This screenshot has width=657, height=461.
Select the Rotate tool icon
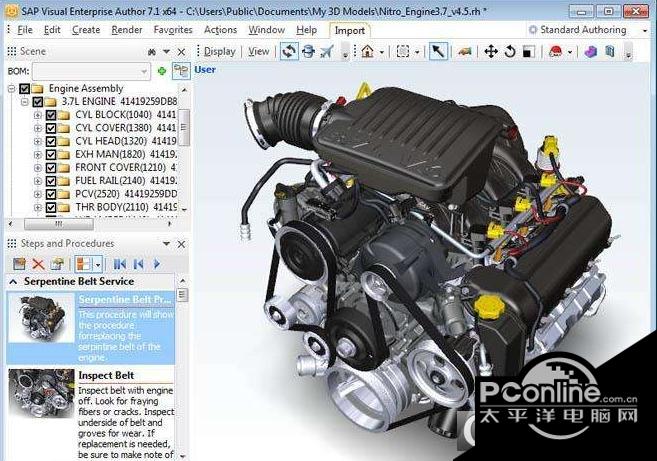pyautogui.click(x=510, y=52)
